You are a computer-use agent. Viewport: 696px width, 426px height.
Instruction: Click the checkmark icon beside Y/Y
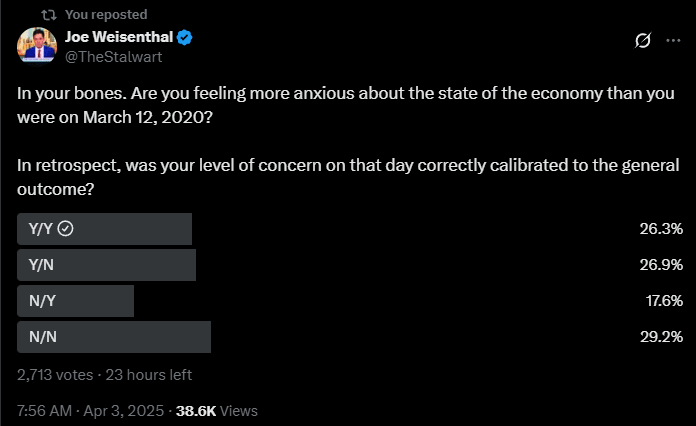pyautogui.click(x=65, y=229)
